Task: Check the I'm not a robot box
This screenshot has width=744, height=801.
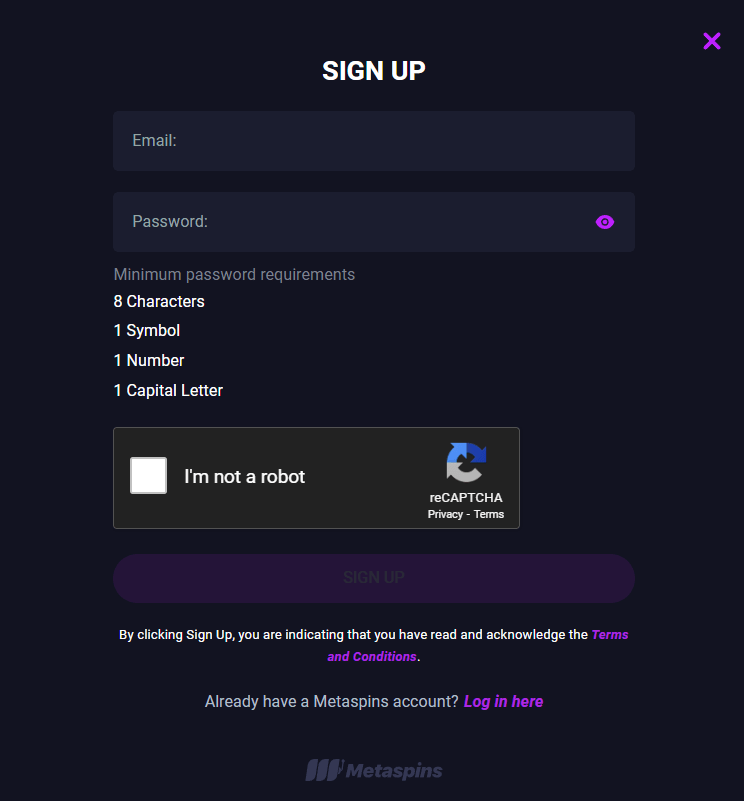Action: (x=148, y=476)
